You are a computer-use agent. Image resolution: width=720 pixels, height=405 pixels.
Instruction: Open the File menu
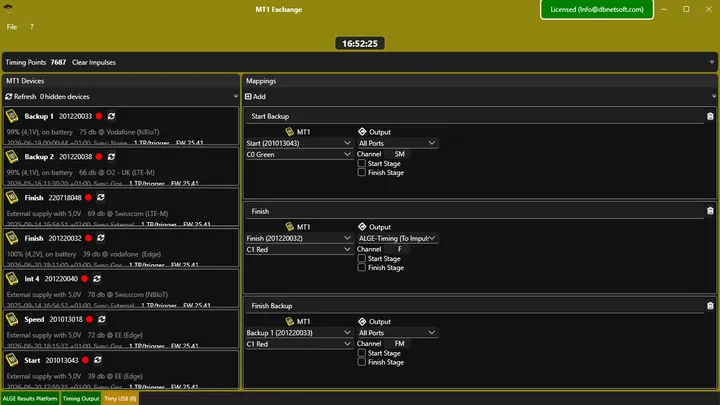pos(12,27)
